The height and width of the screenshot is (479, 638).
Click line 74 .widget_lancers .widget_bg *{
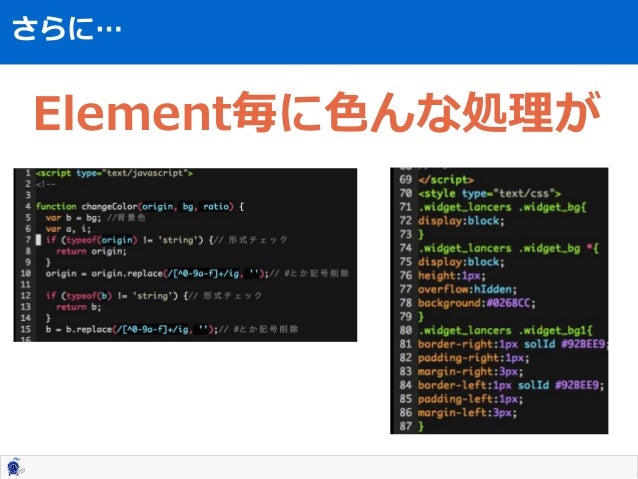(x=508, y=248)
